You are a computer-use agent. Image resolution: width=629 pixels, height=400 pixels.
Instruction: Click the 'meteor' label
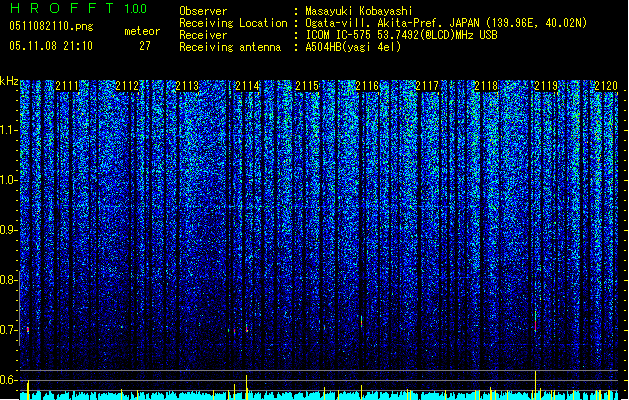(x=142, y=31)
